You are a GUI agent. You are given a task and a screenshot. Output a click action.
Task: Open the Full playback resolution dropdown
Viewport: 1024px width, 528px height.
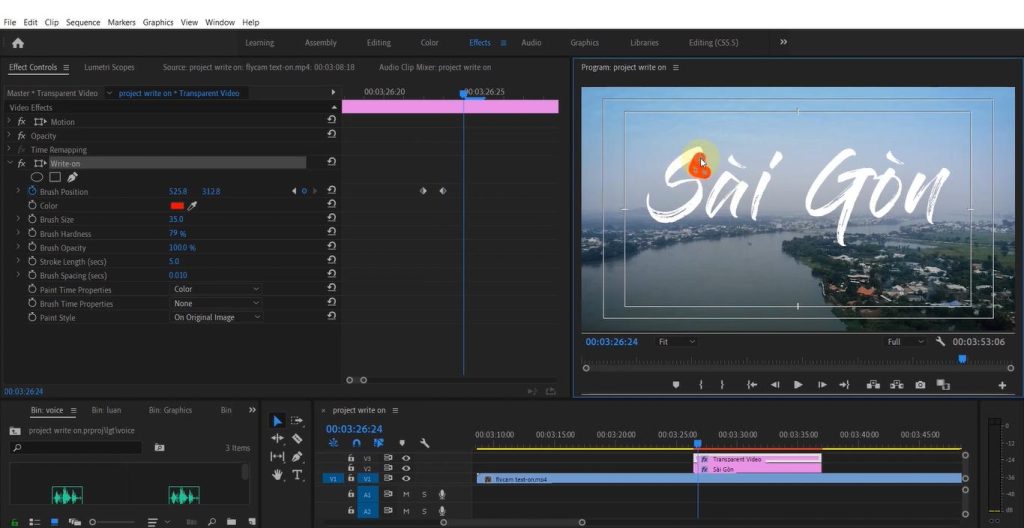tap(905, 342)
